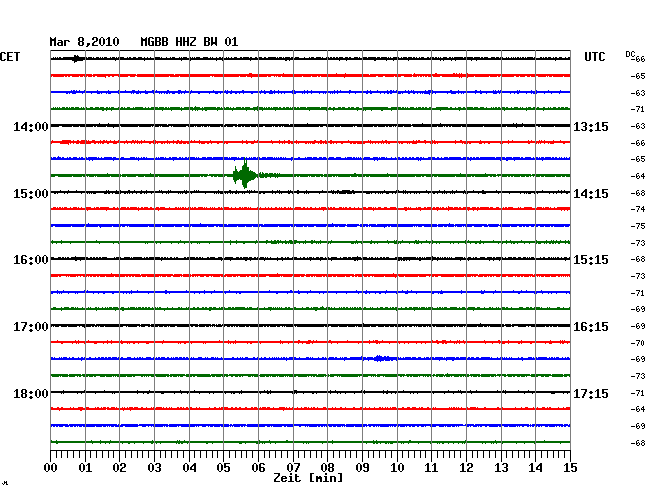Click the 16:00 CET time label
The width and height of the screenshot is (650, 494).
31,260
